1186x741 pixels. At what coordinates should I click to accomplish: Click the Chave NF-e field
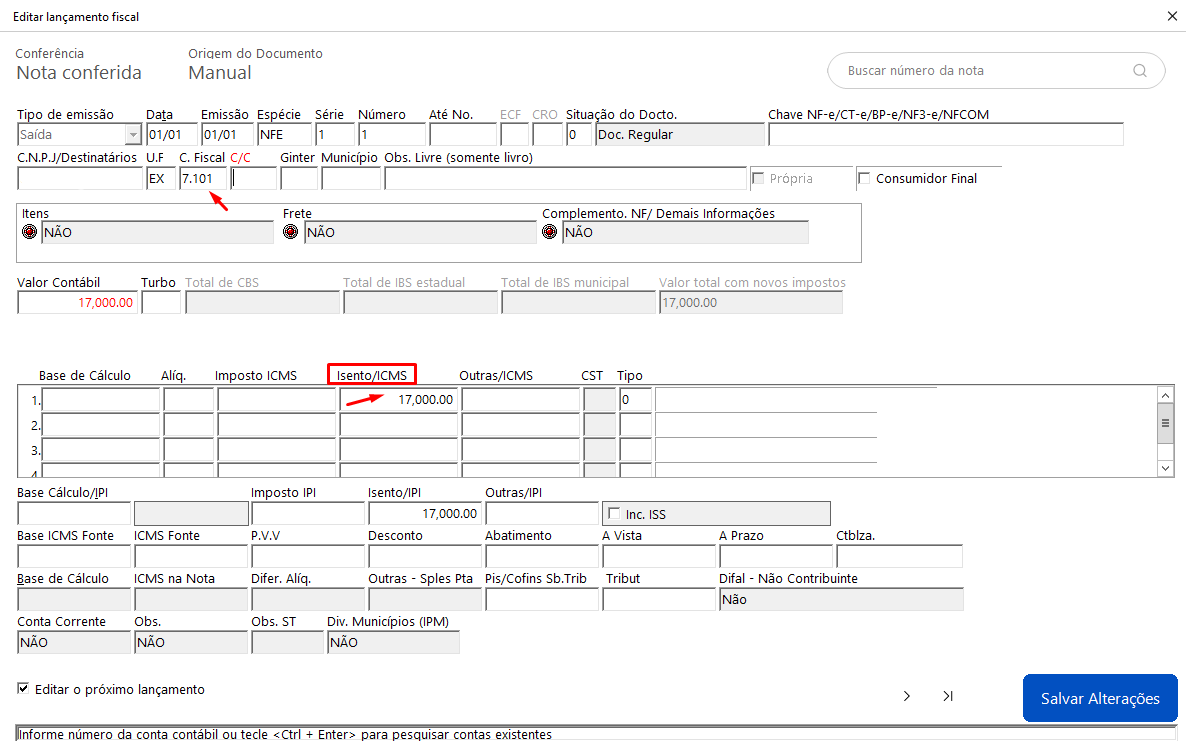[945, 135]
